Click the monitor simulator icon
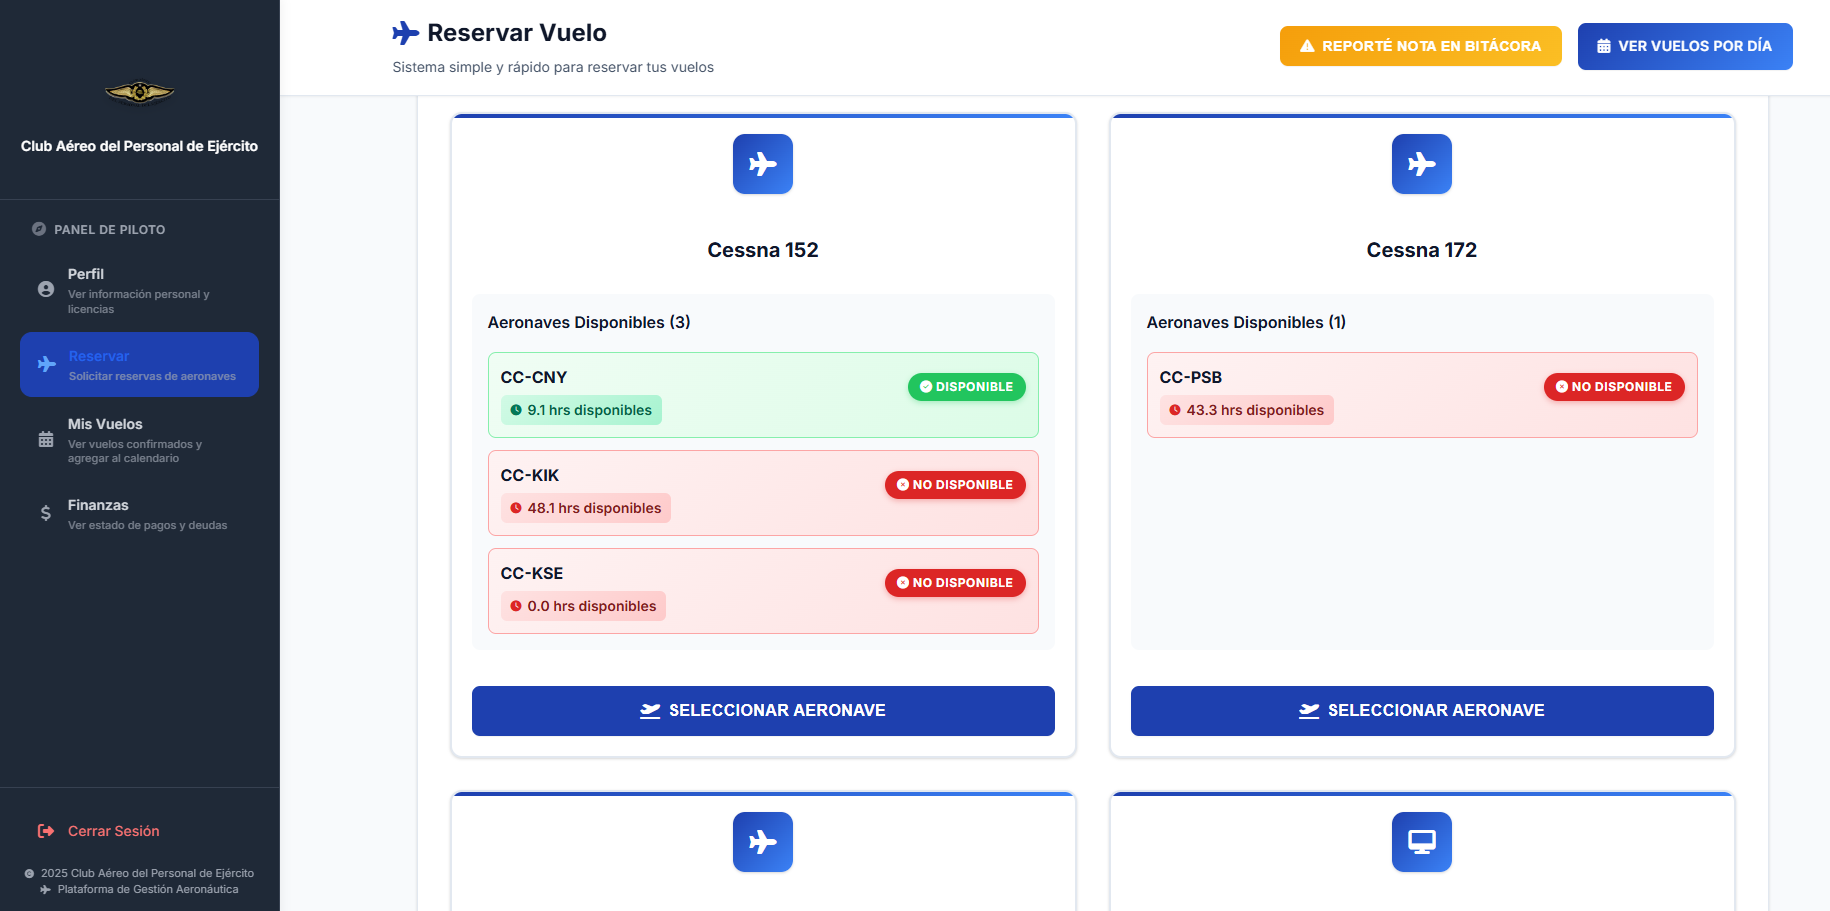 [x=1421, y=842]
